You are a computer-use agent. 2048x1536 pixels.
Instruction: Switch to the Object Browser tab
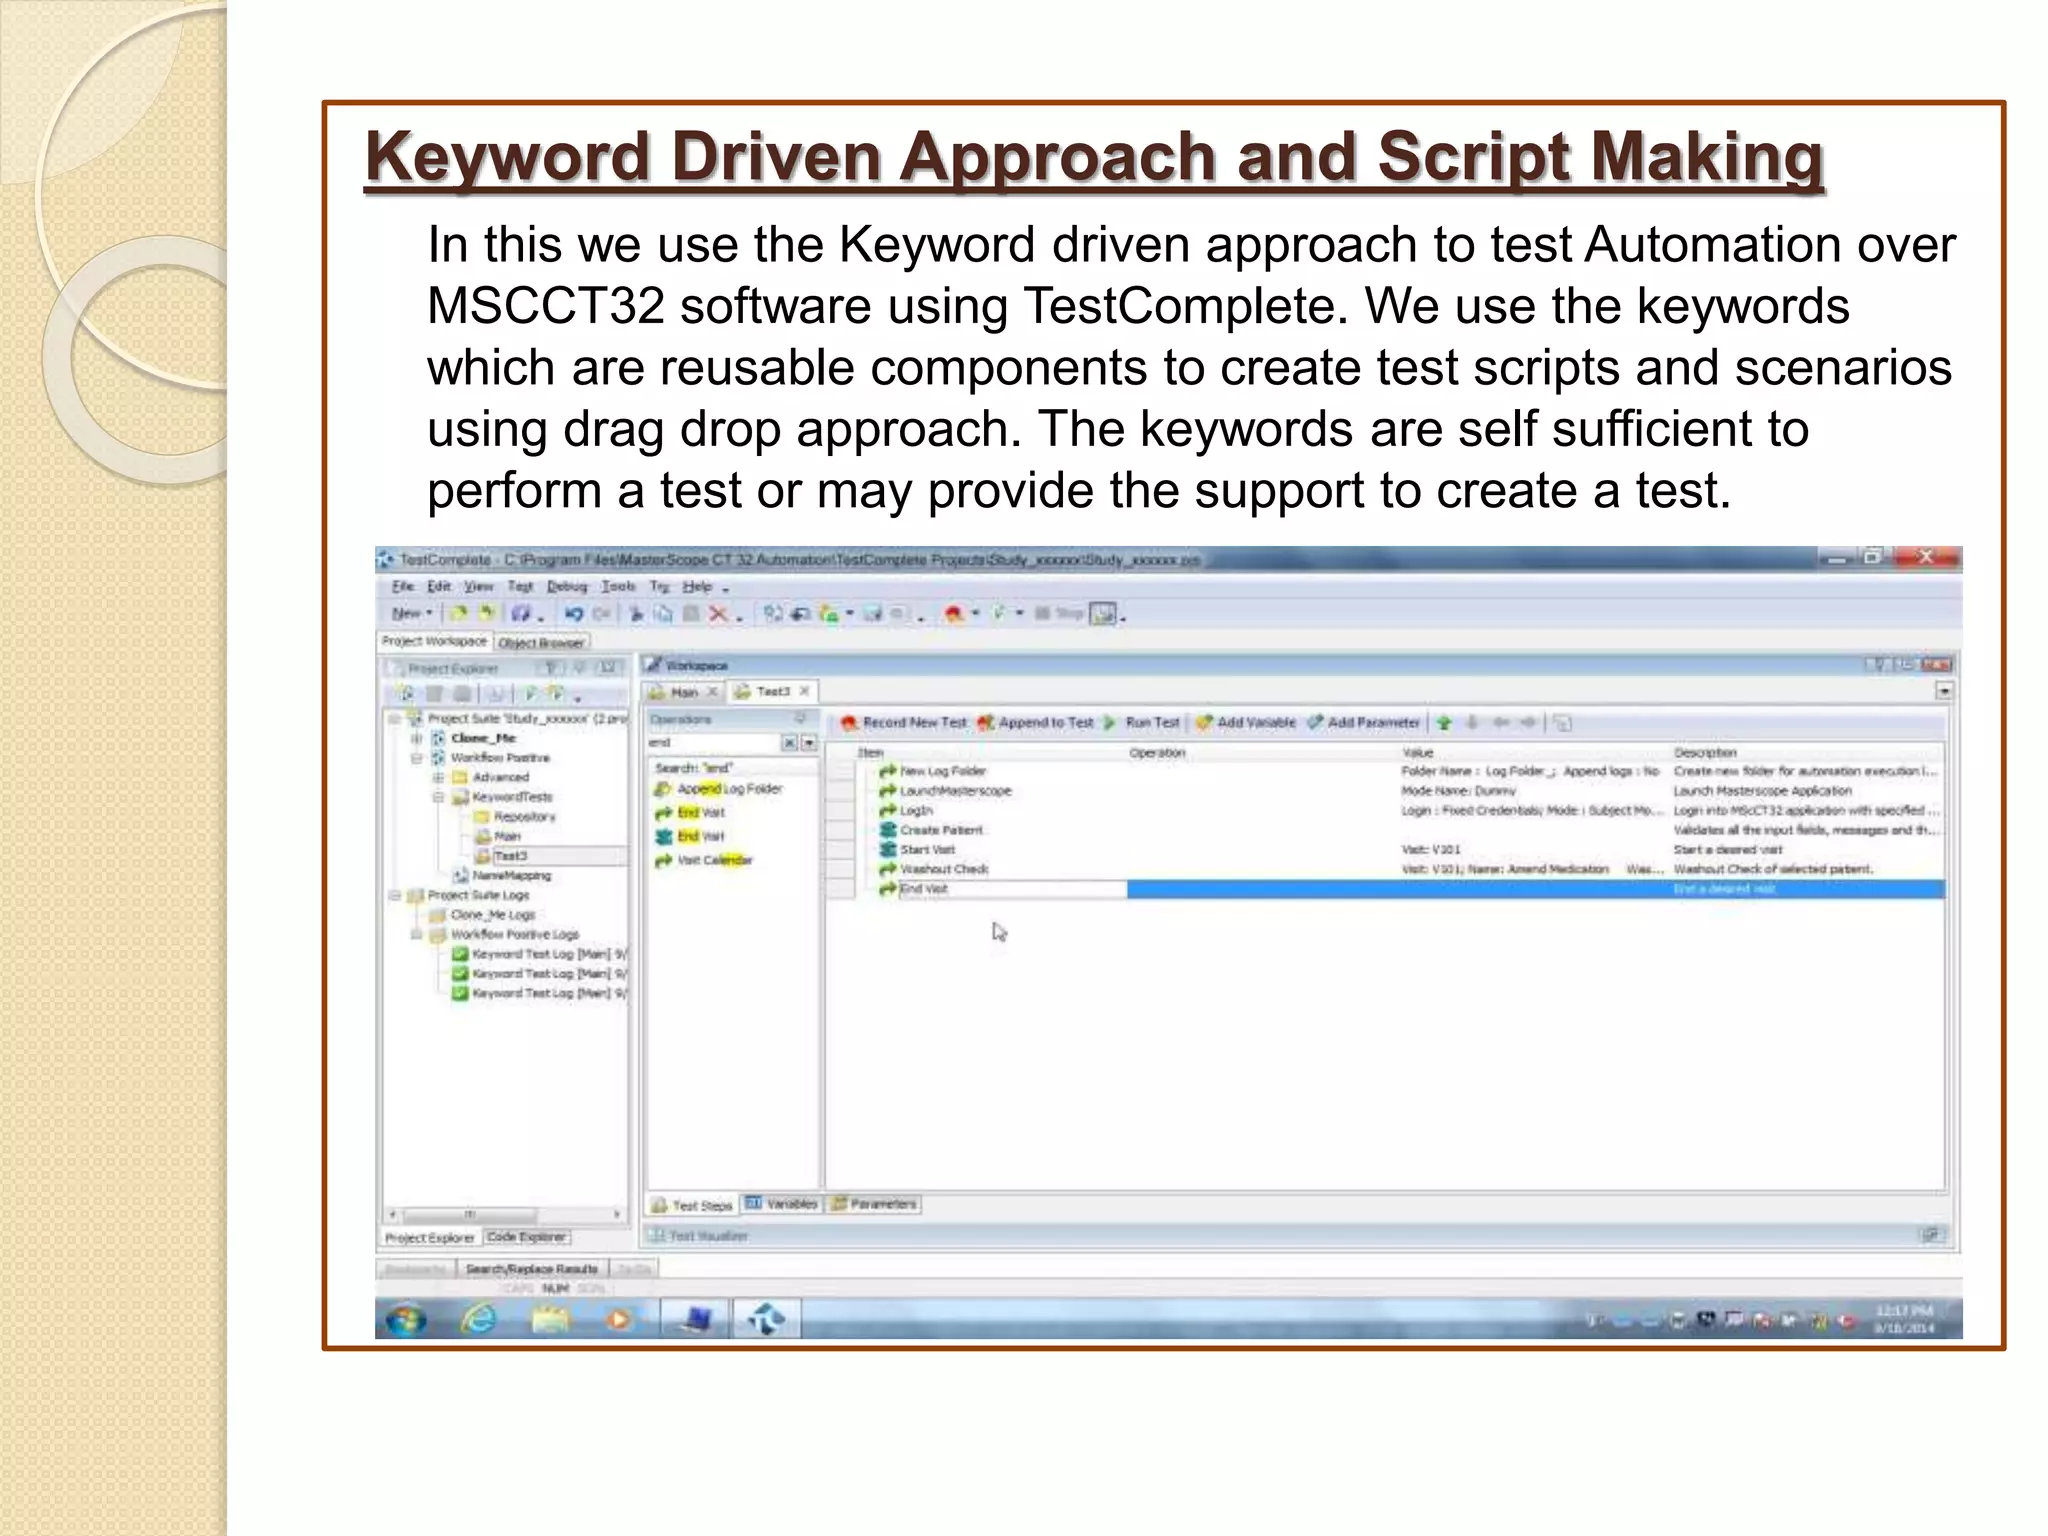(541, 642)
